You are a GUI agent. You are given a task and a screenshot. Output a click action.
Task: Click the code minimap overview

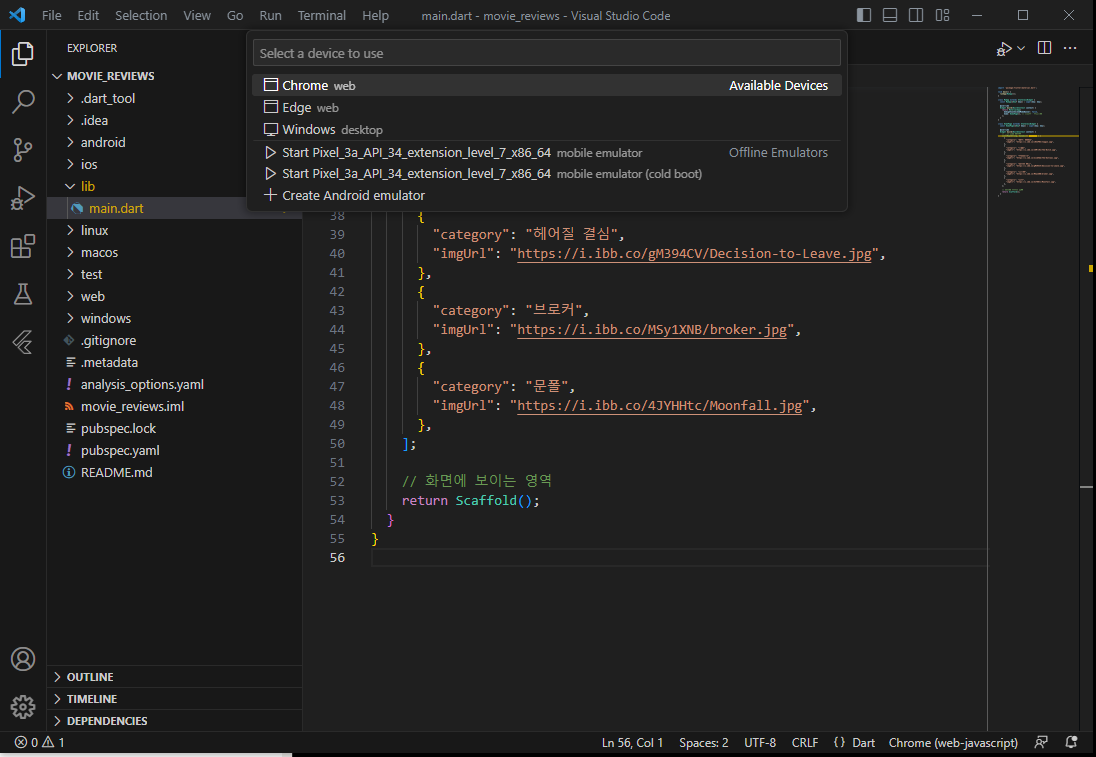point(1036,142)
